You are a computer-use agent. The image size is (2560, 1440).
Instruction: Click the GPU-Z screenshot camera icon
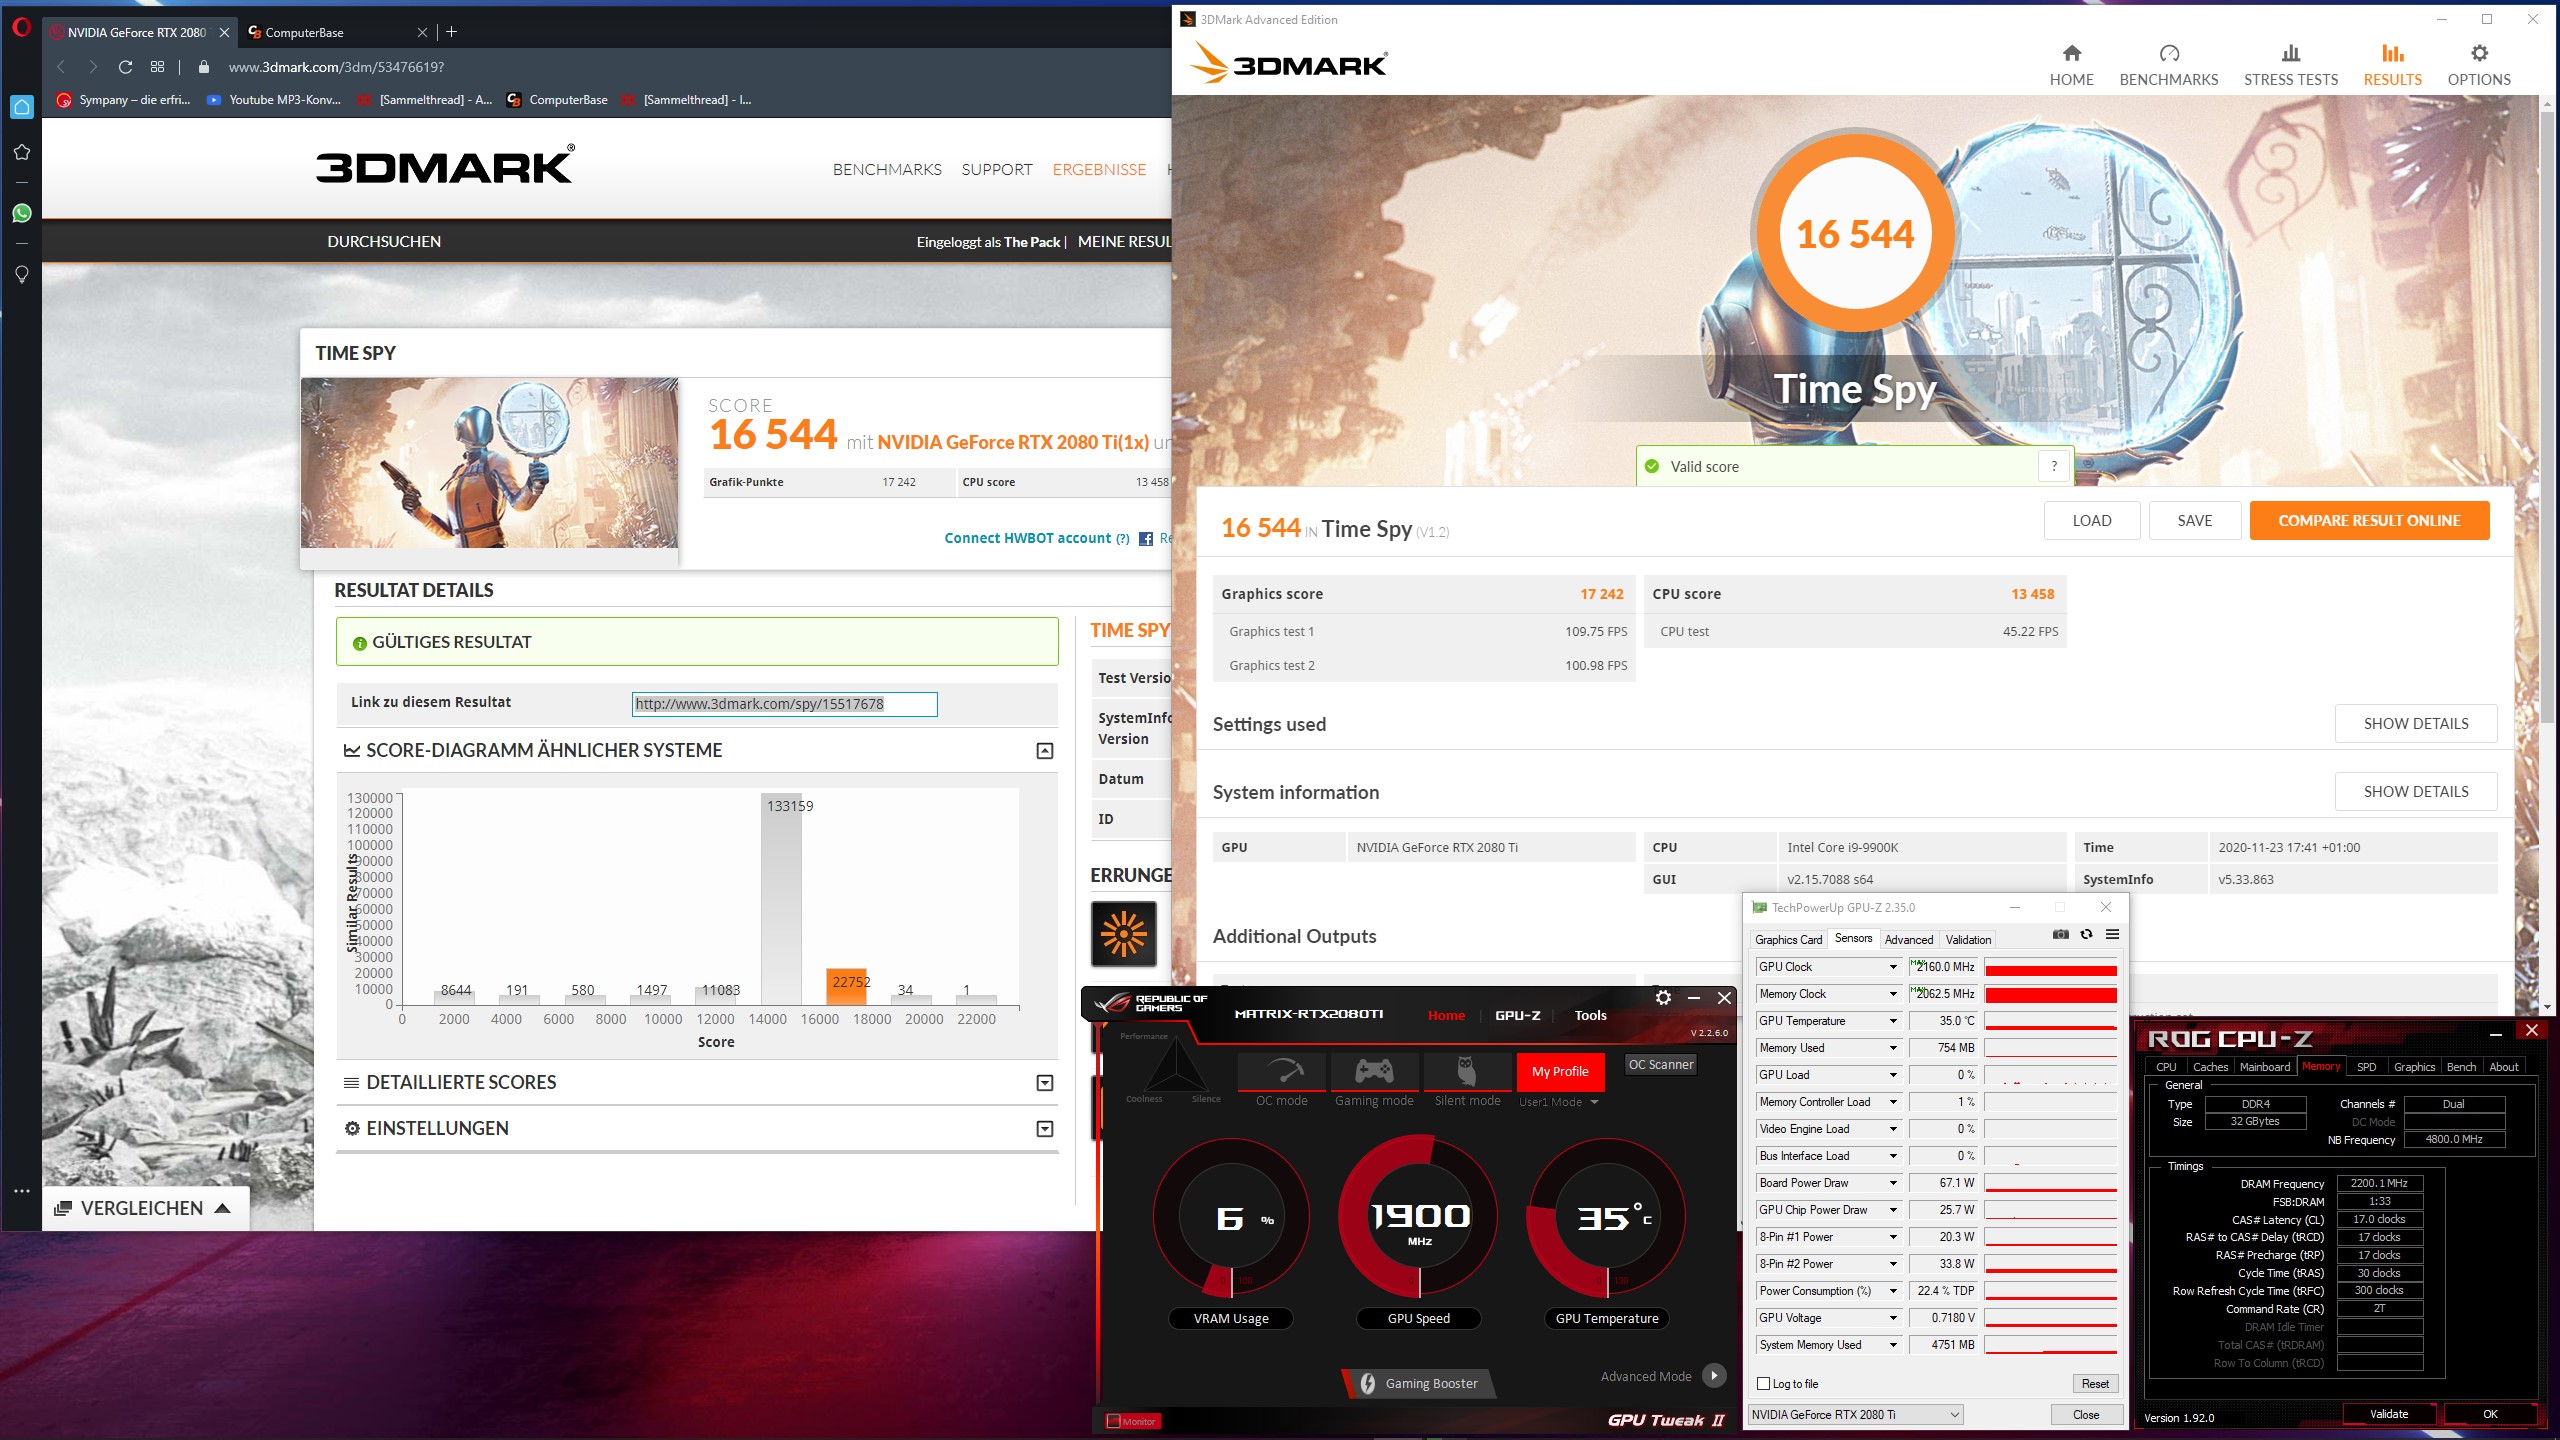[2060, 934]
